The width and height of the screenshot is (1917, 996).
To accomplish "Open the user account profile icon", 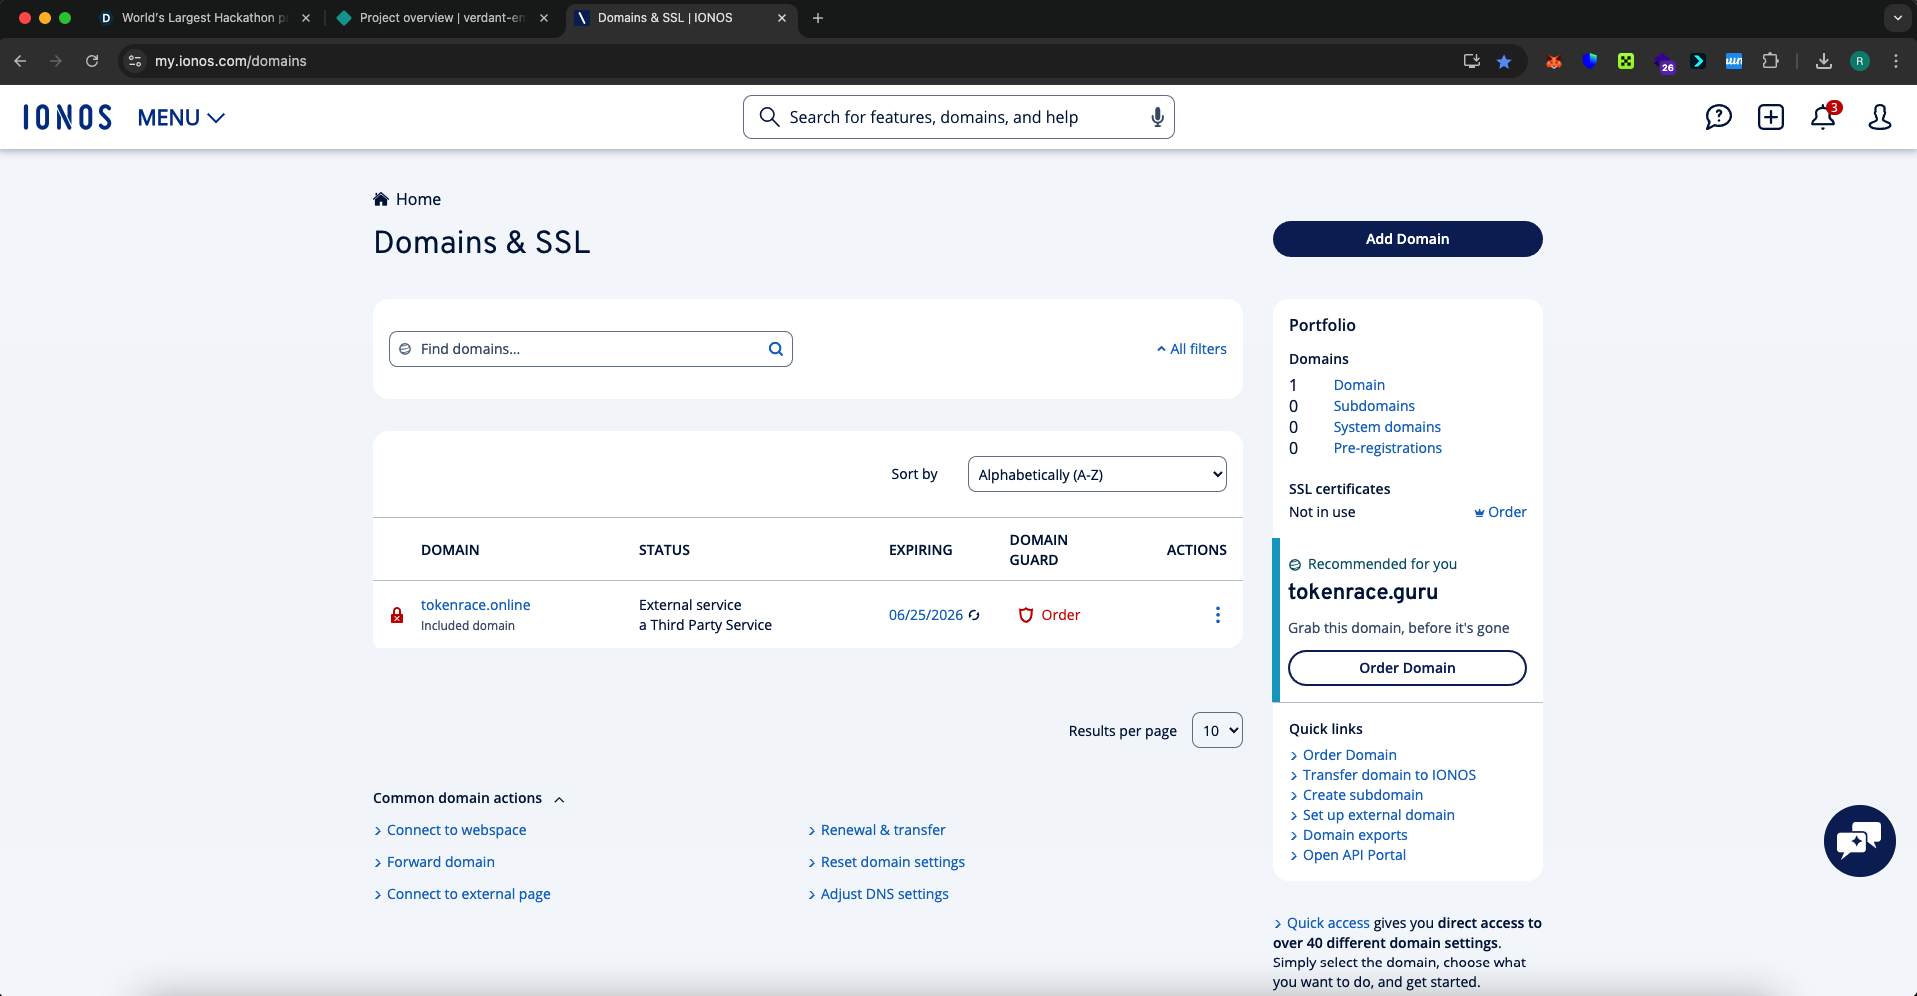I will pyautogui.click(x=1880, y=117).
